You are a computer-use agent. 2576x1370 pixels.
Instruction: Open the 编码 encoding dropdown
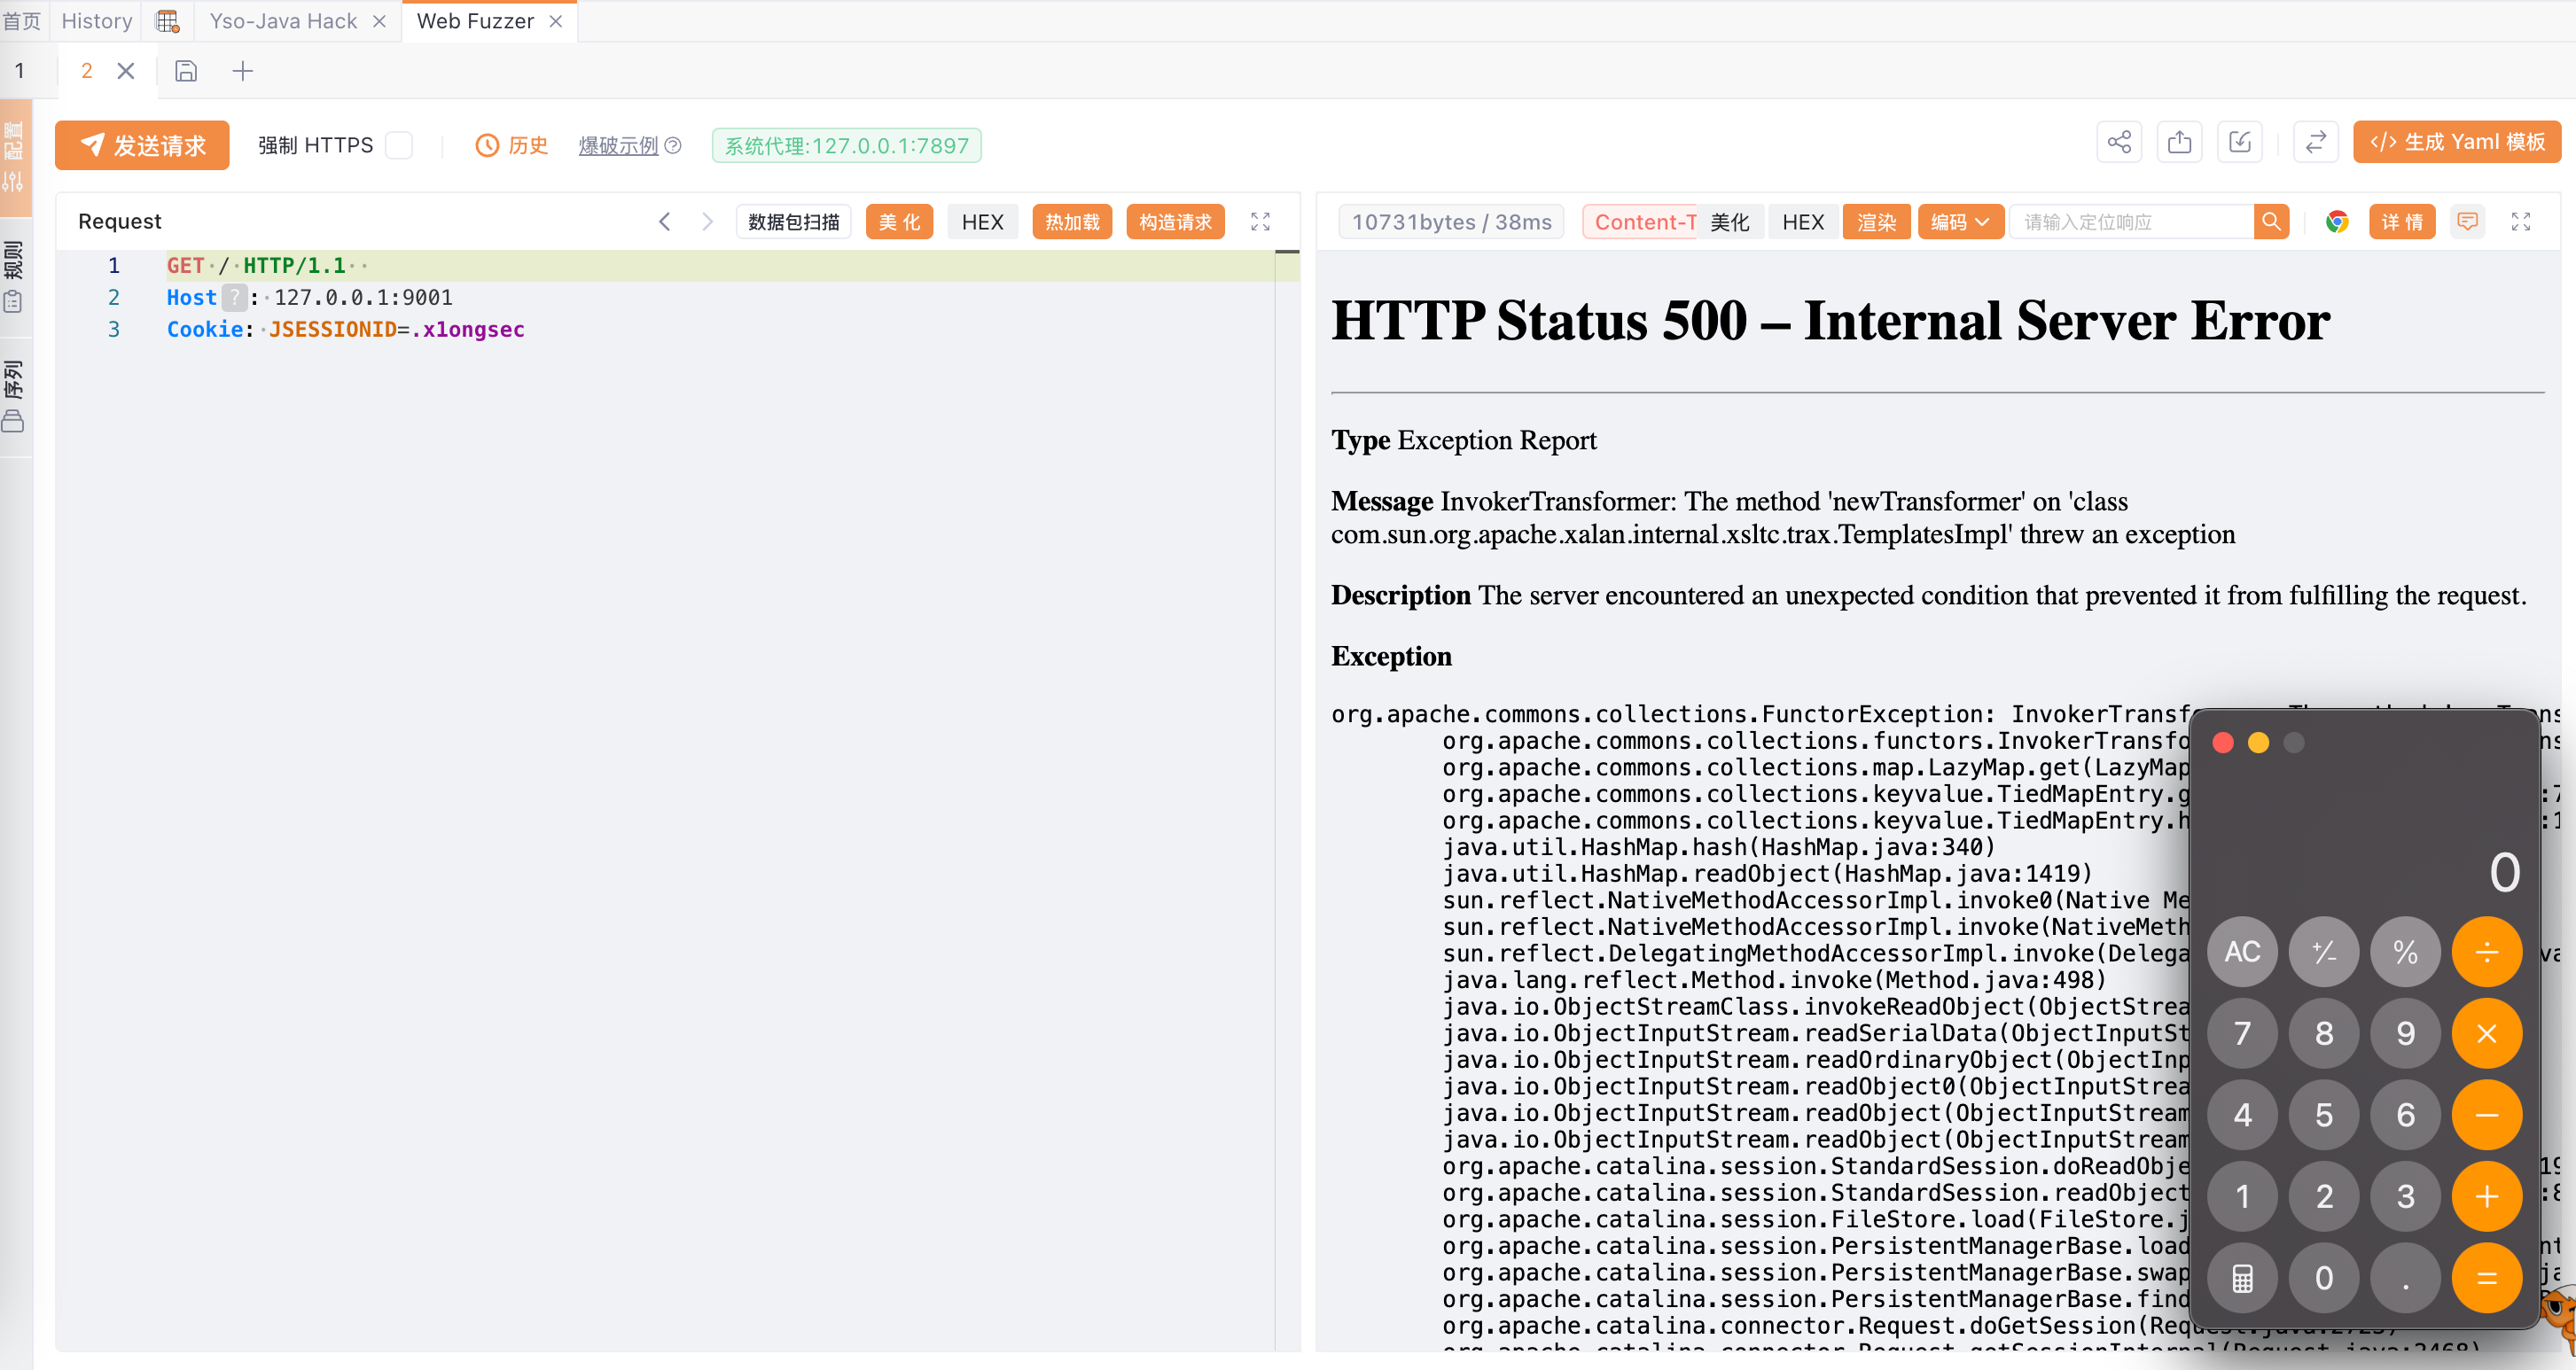click(x=1960, y=222)
